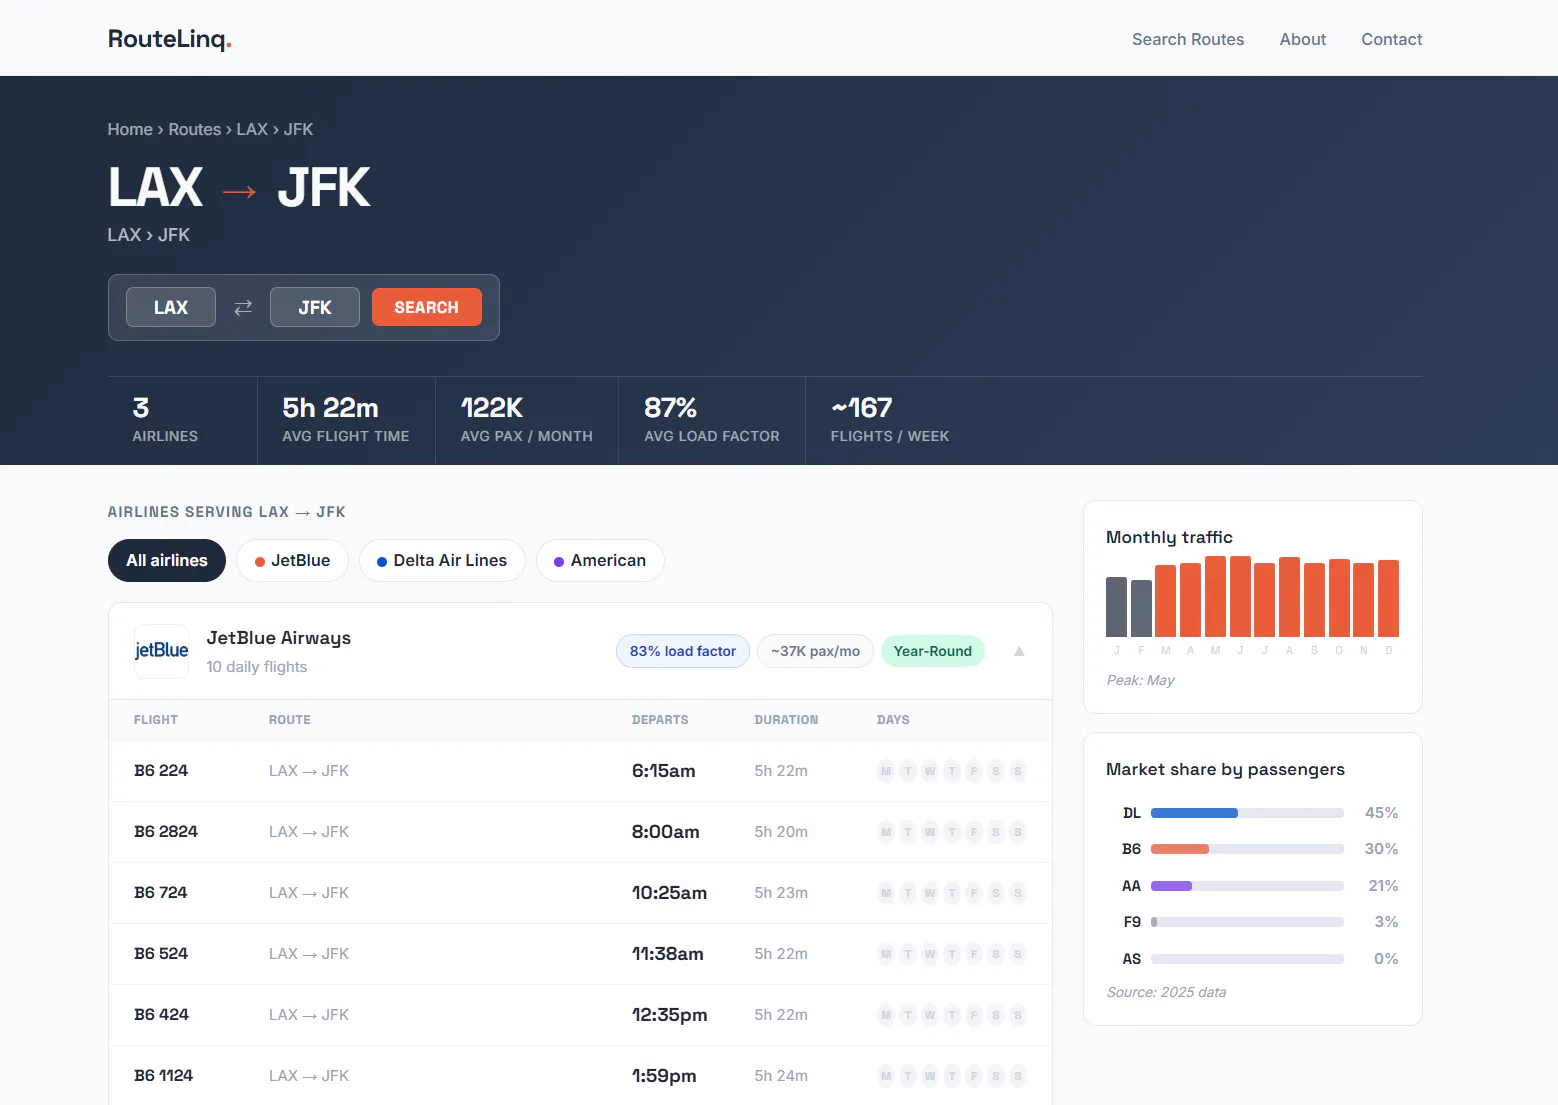Viewport: 1558px width, 1105px height.
Task: Click the DL market share bar
Action: point(1247,813)
